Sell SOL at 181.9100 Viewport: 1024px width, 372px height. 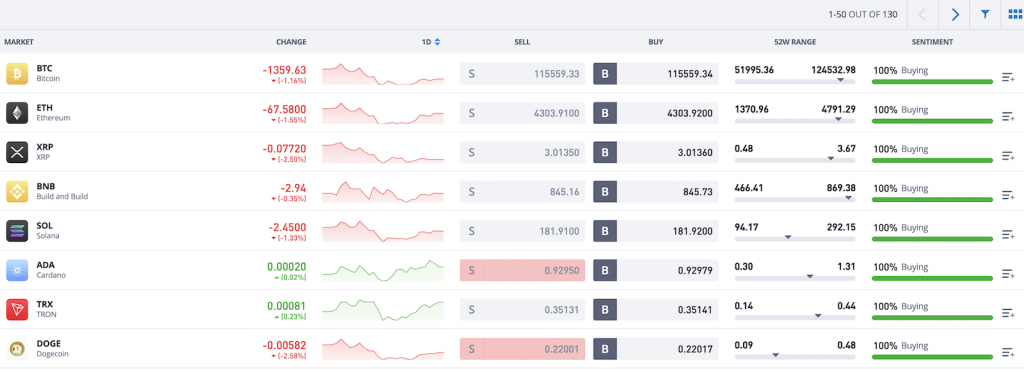click(522, 231)
